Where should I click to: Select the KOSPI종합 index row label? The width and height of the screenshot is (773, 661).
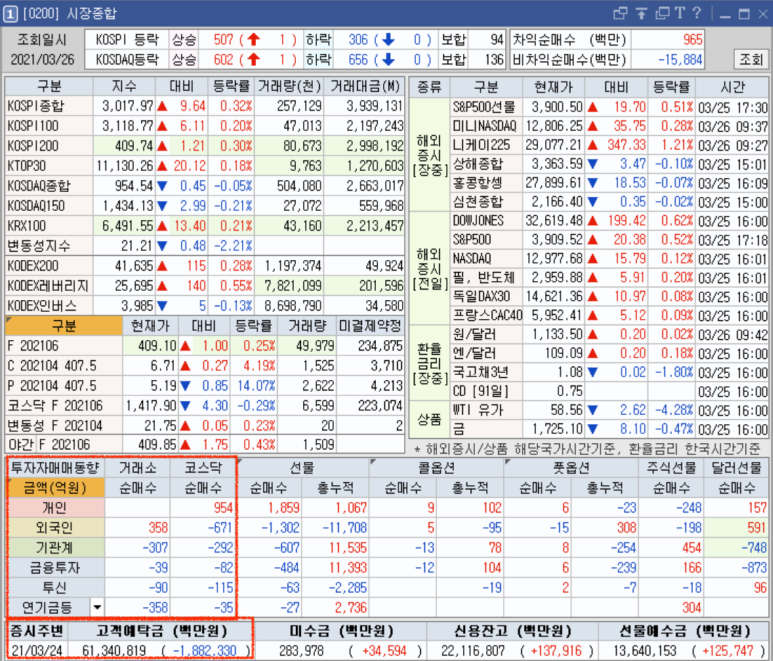click(x=49, y=106)
